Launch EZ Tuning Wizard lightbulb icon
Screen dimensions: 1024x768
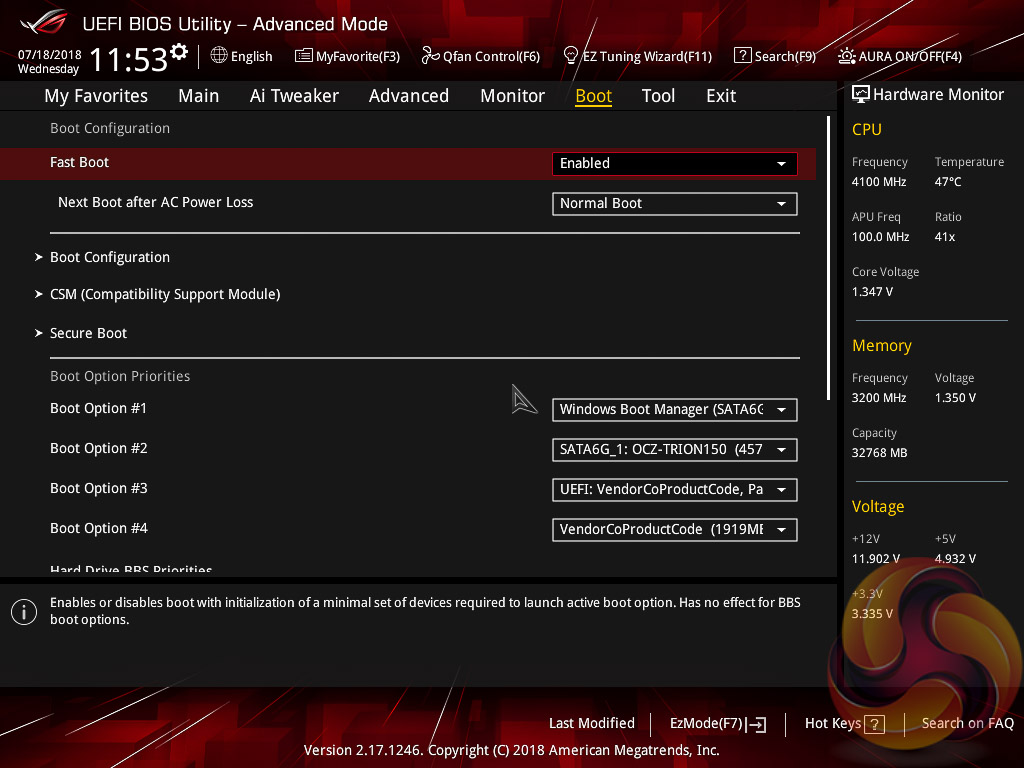571,55
